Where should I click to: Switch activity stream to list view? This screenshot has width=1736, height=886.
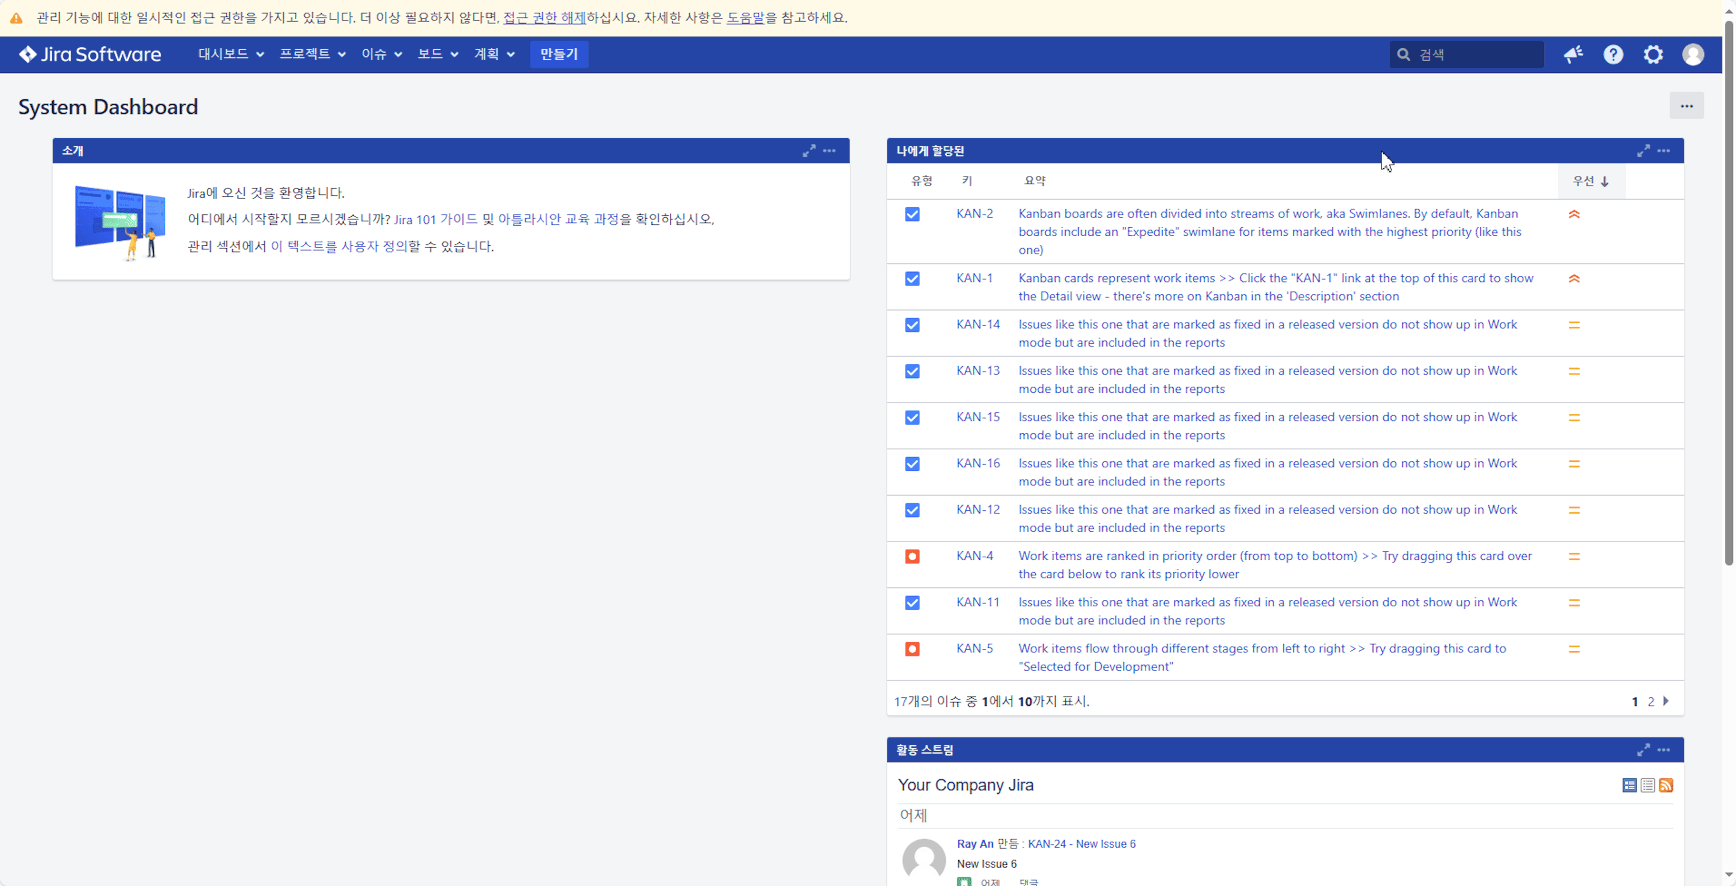point(1647,786)
